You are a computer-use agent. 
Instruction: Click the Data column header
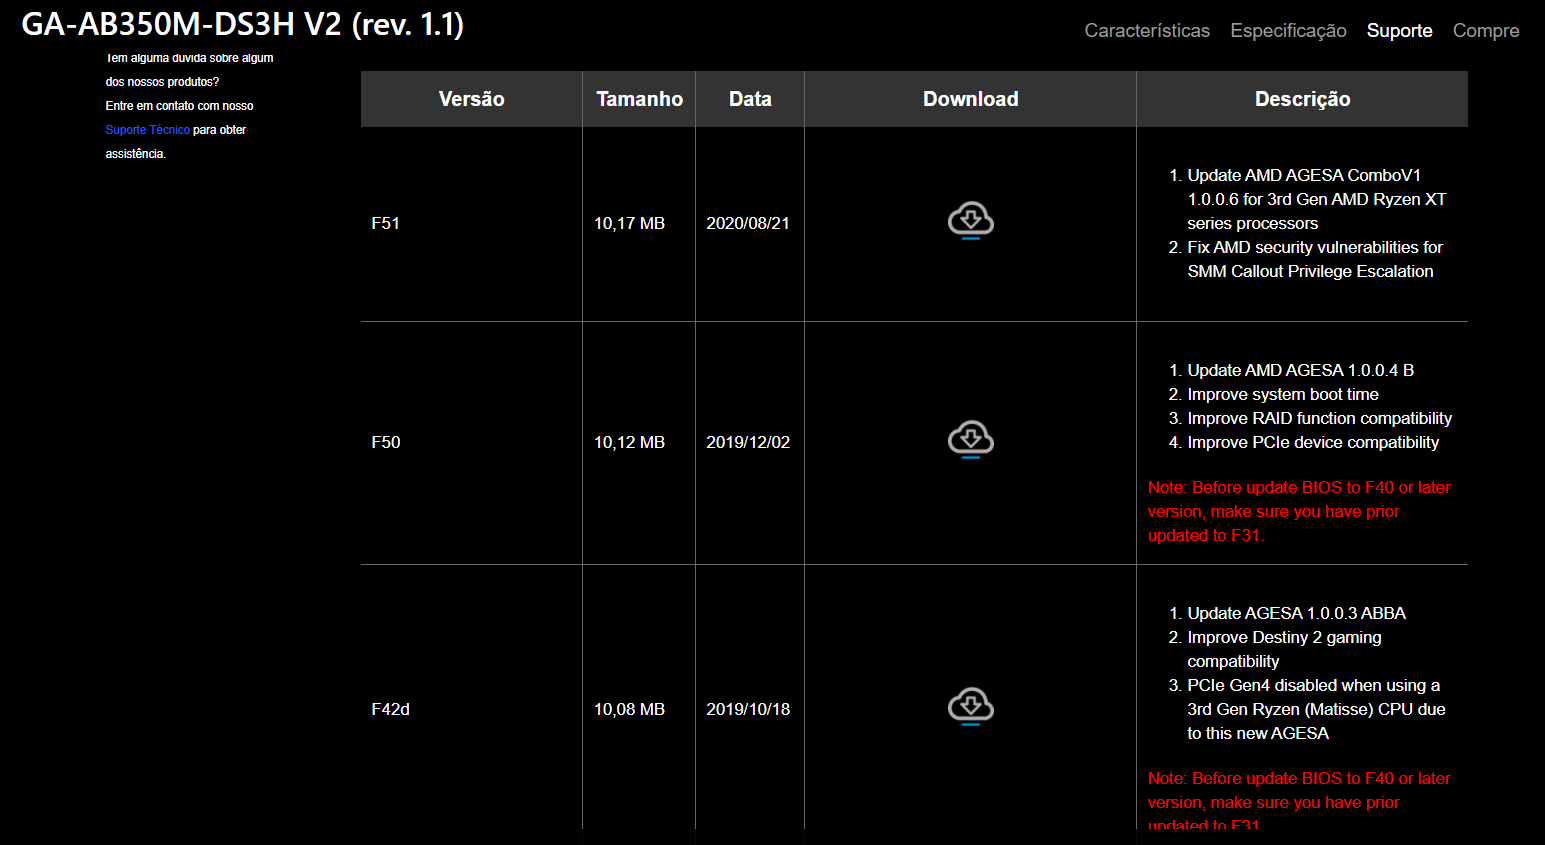coord(750,99)
